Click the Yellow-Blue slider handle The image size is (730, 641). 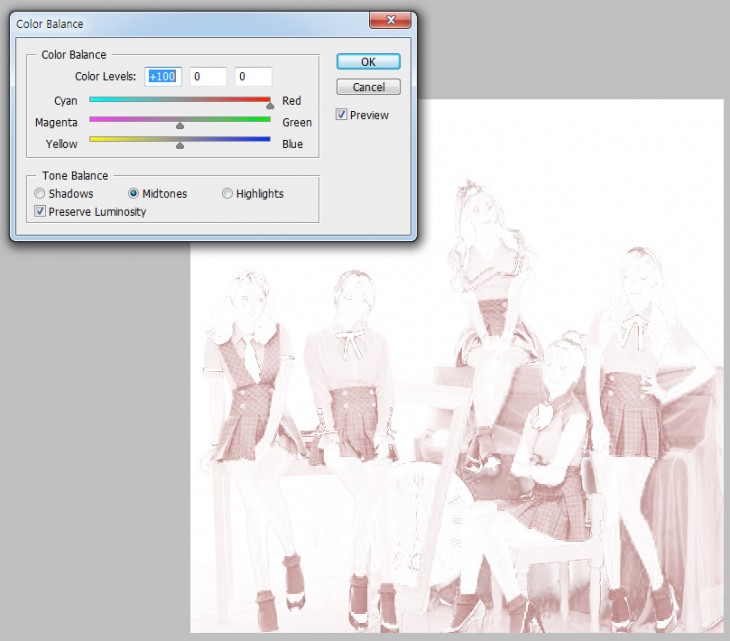click(x=180, y=147)
